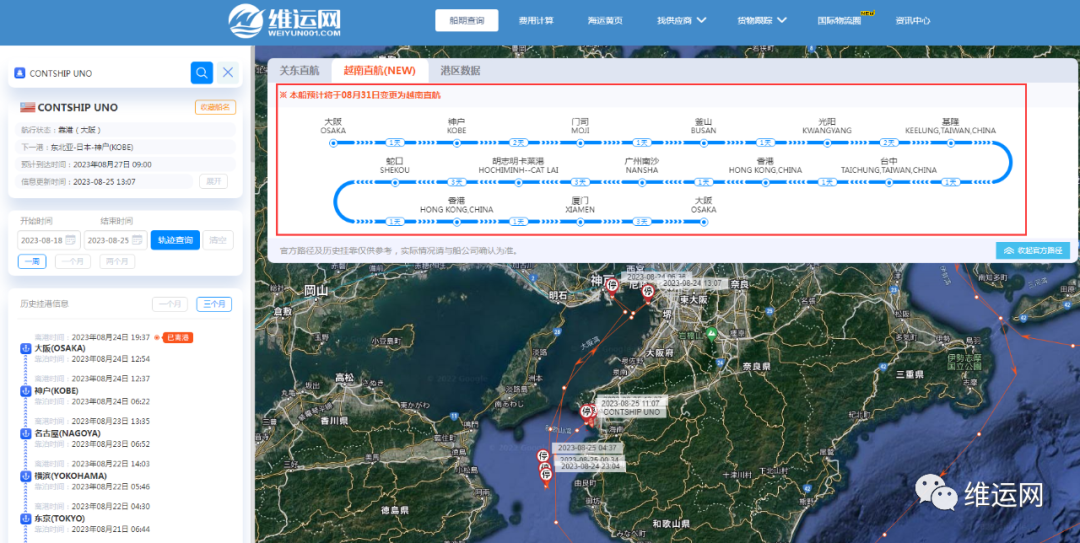The width and height of the screenshot is (1080, 543).
Task: Click 名古屋(NAGOYA) port history entry
Action: 67,433
